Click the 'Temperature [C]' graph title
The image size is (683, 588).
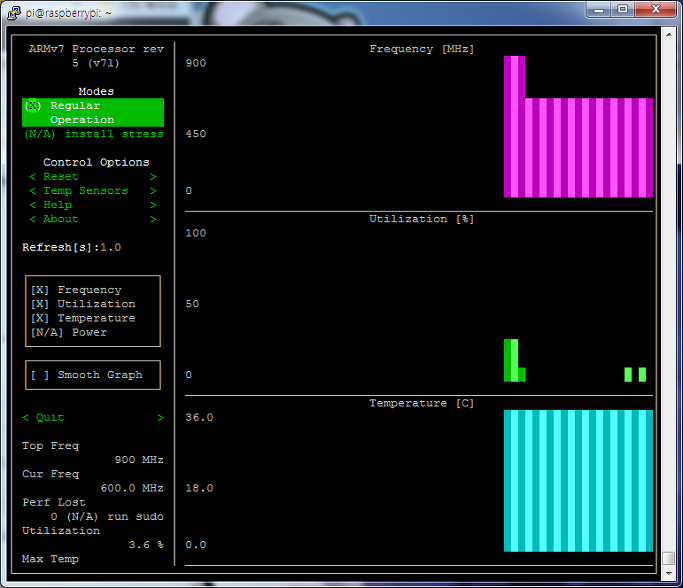(x=422, y=403)
